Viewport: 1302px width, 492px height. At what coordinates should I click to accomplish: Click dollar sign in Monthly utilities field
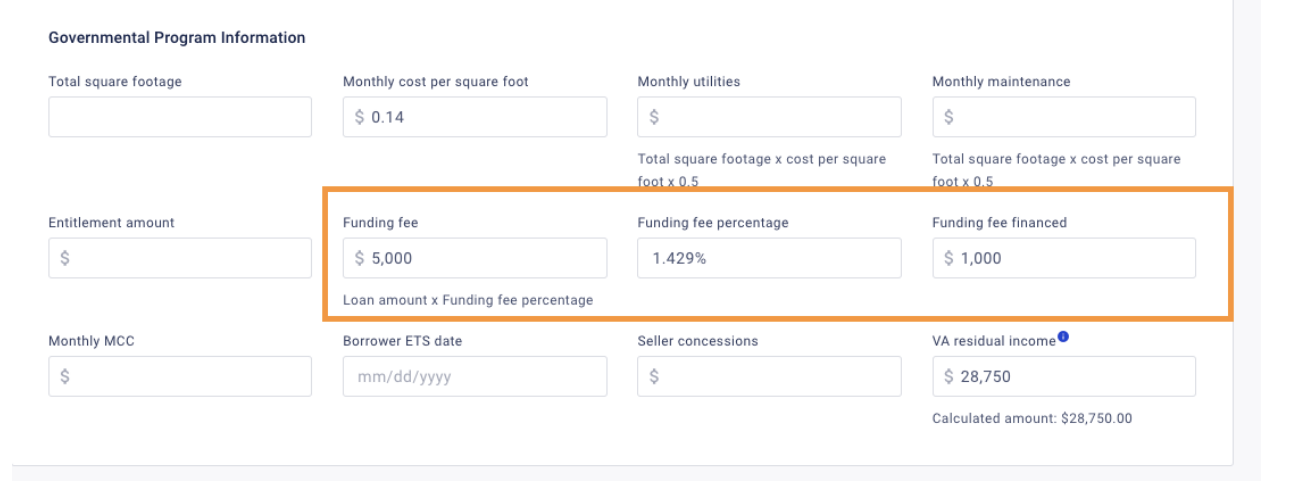[x=654, y=117]
